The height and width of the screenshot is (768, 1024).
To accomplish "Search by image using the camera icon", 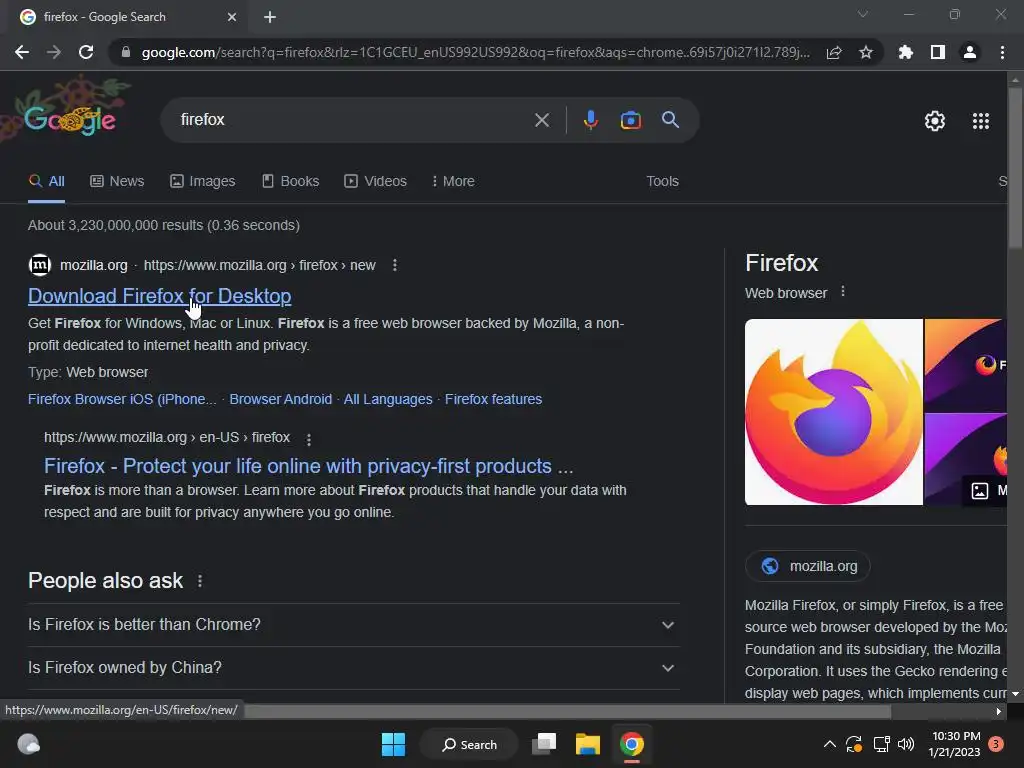I will (x=631, y=120).
